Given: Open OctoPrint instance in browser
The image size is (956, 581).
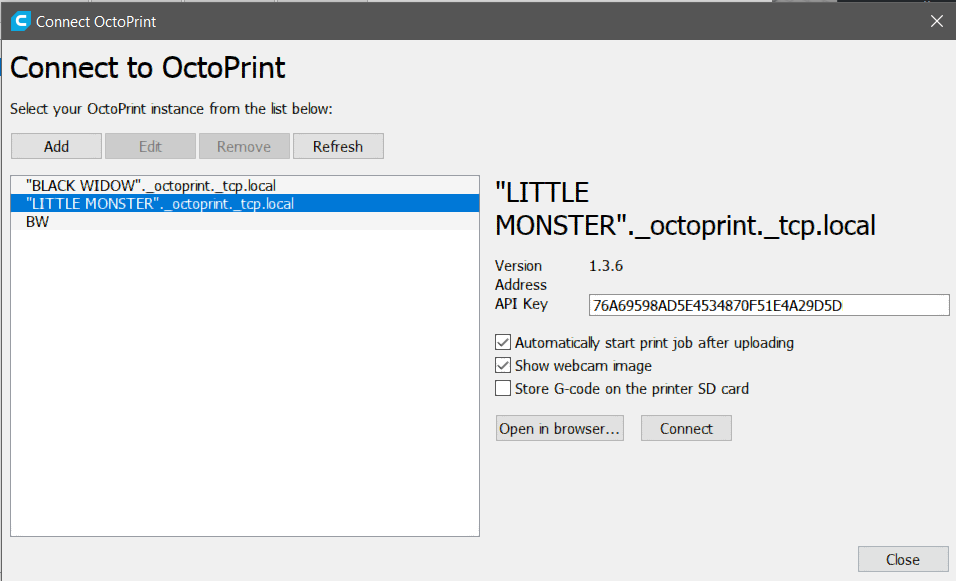Looking at the screenshot, I should tap(560, 428).
